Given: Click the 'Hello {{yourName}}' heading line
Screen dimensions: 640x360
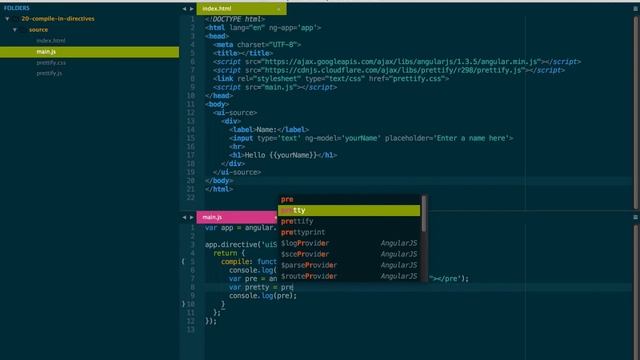Looking at the screenshot, I should coord(283,155).
